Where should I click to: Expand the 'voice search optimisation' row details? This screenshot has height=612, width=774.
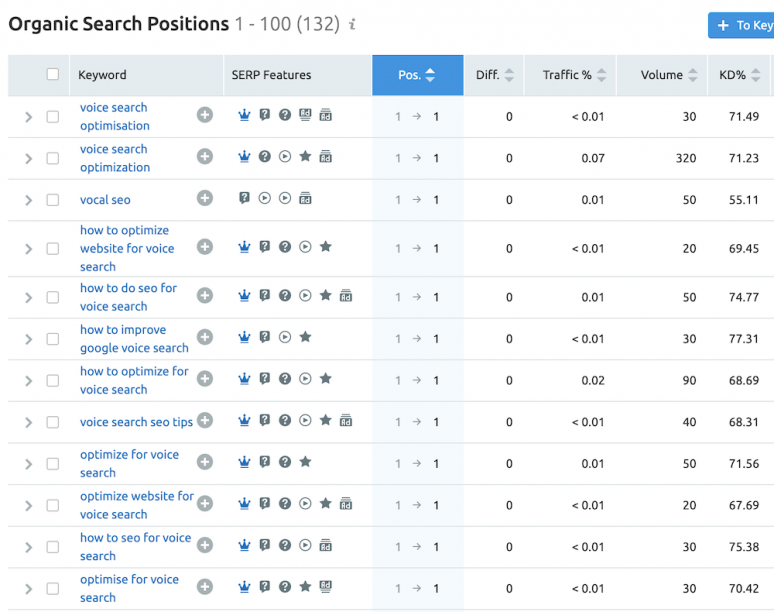pos(28,117)
